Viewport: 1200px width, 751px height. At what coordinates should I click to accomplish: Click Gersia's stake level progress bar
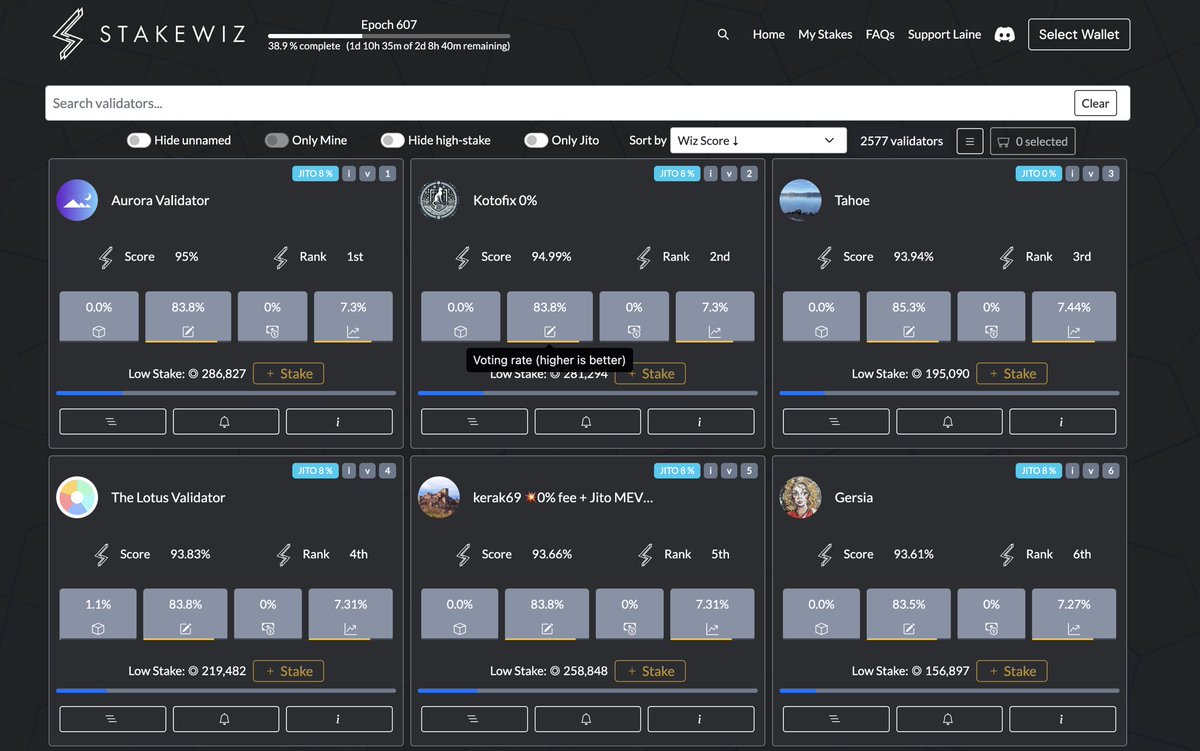point(949,691)
